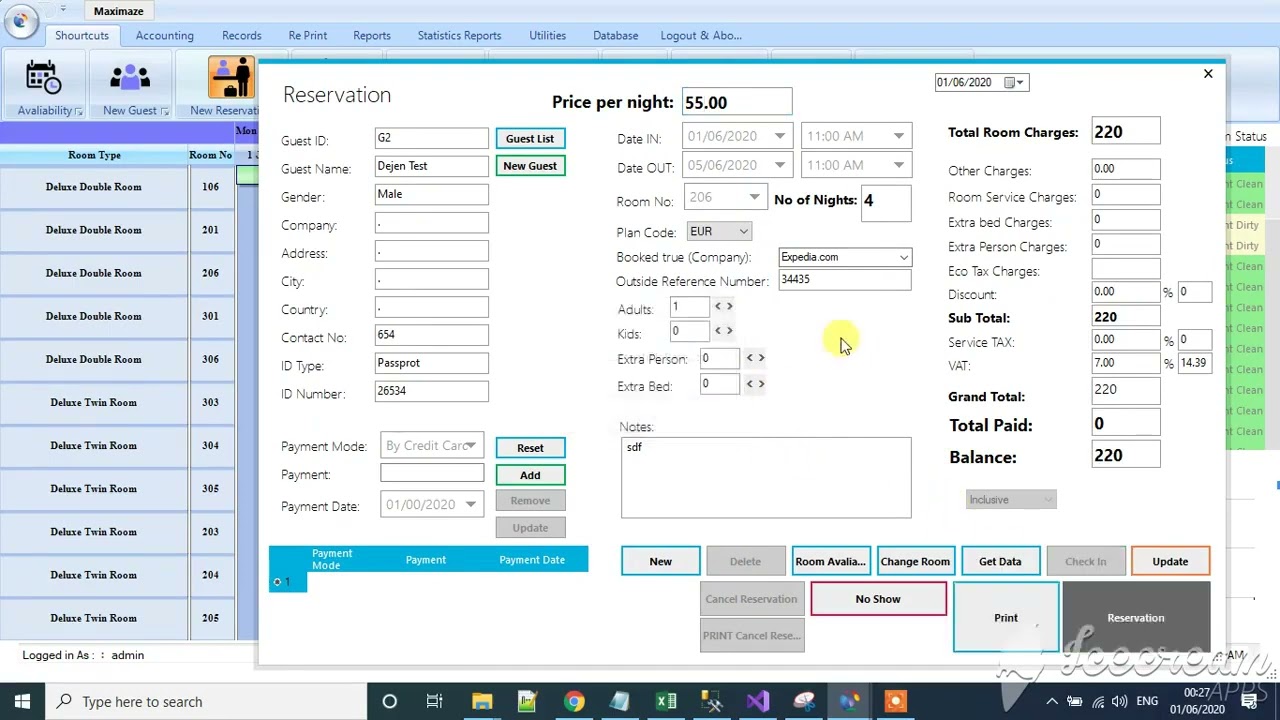Mark the reservation as No Show
Screen dimensions: 1280x720
[878, 599]
